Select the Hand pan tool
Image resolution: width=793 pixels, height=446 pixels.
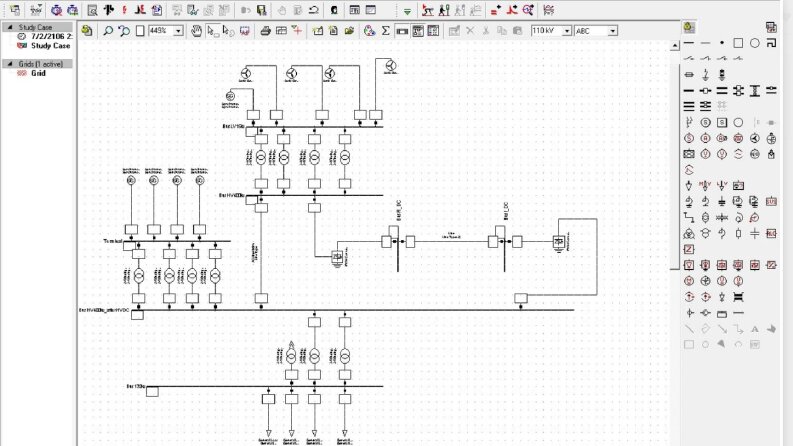coord(196,31)
